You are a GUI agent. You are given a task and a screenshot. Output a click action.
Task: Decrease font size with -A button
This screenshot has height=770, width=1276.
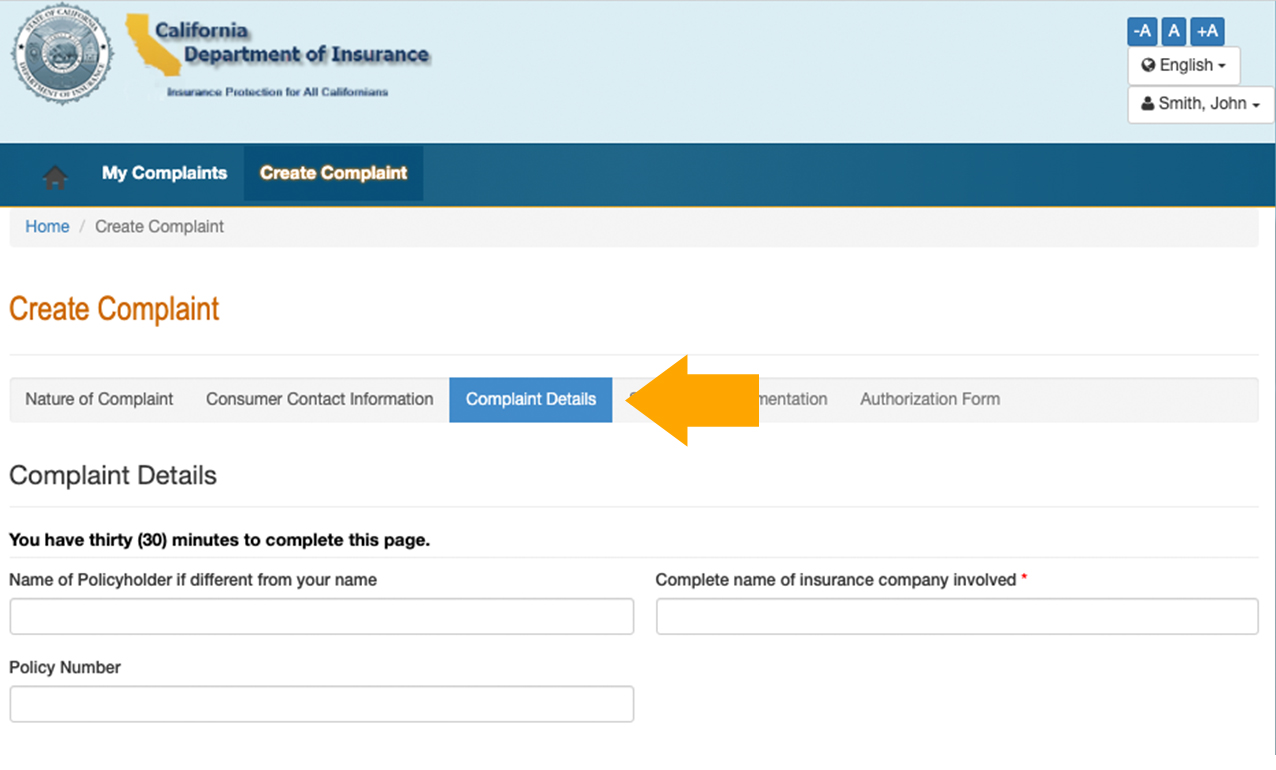(x=1142, y=31)
